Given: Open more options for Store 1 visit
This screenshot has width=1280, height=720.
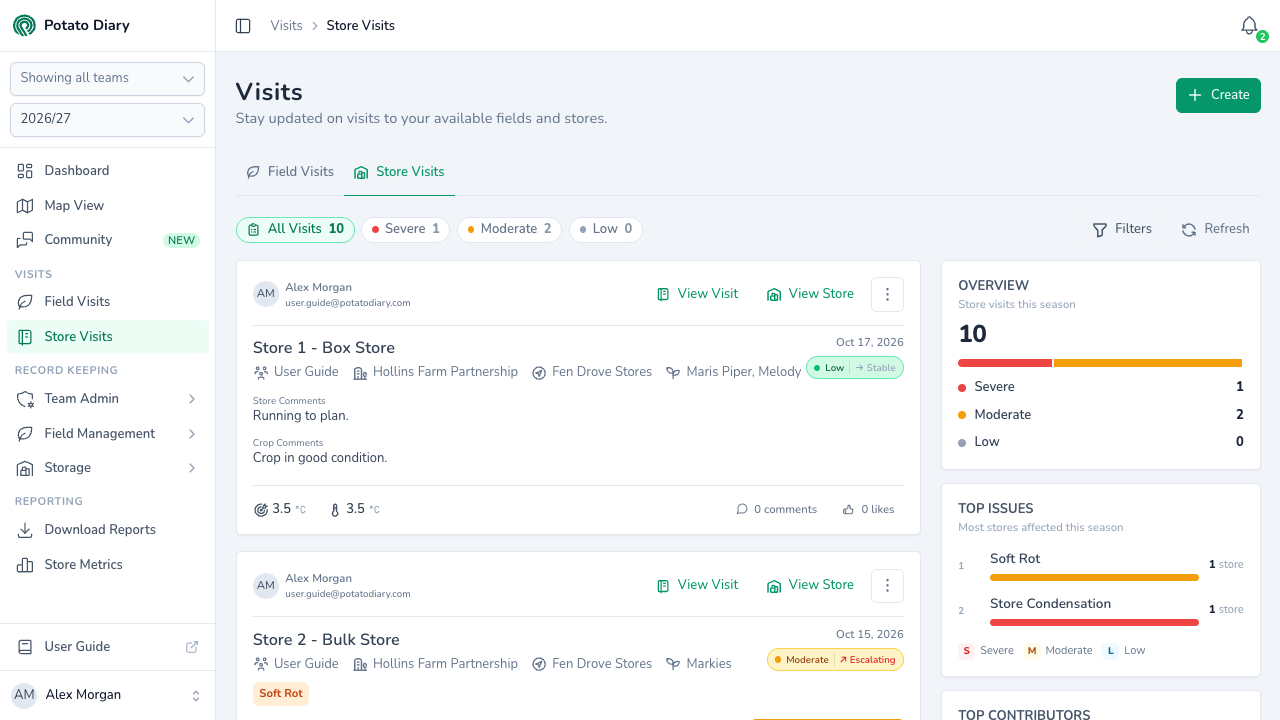Looking at the screenshot, I should [888, 294].
